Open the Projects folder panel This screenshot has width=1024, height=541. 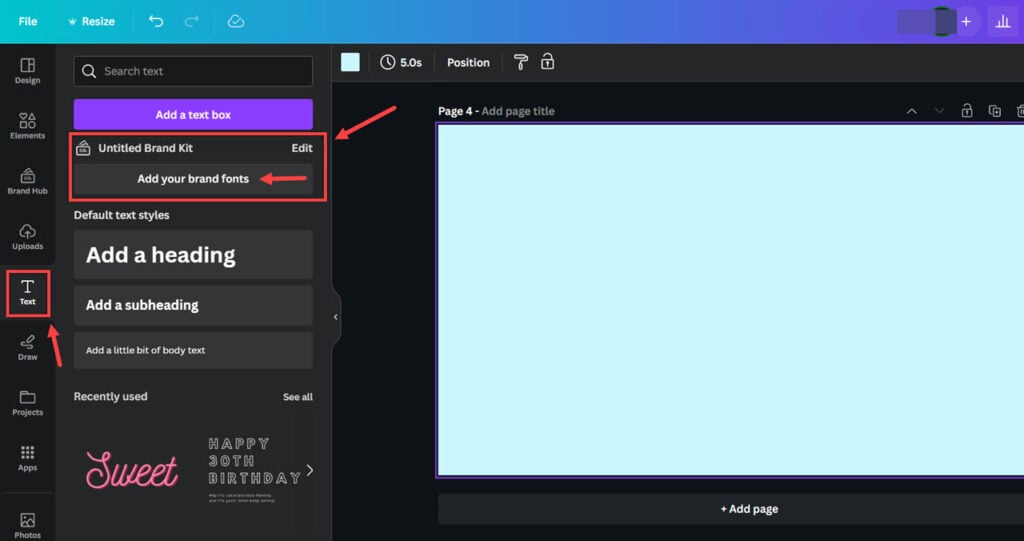[27, 403]
